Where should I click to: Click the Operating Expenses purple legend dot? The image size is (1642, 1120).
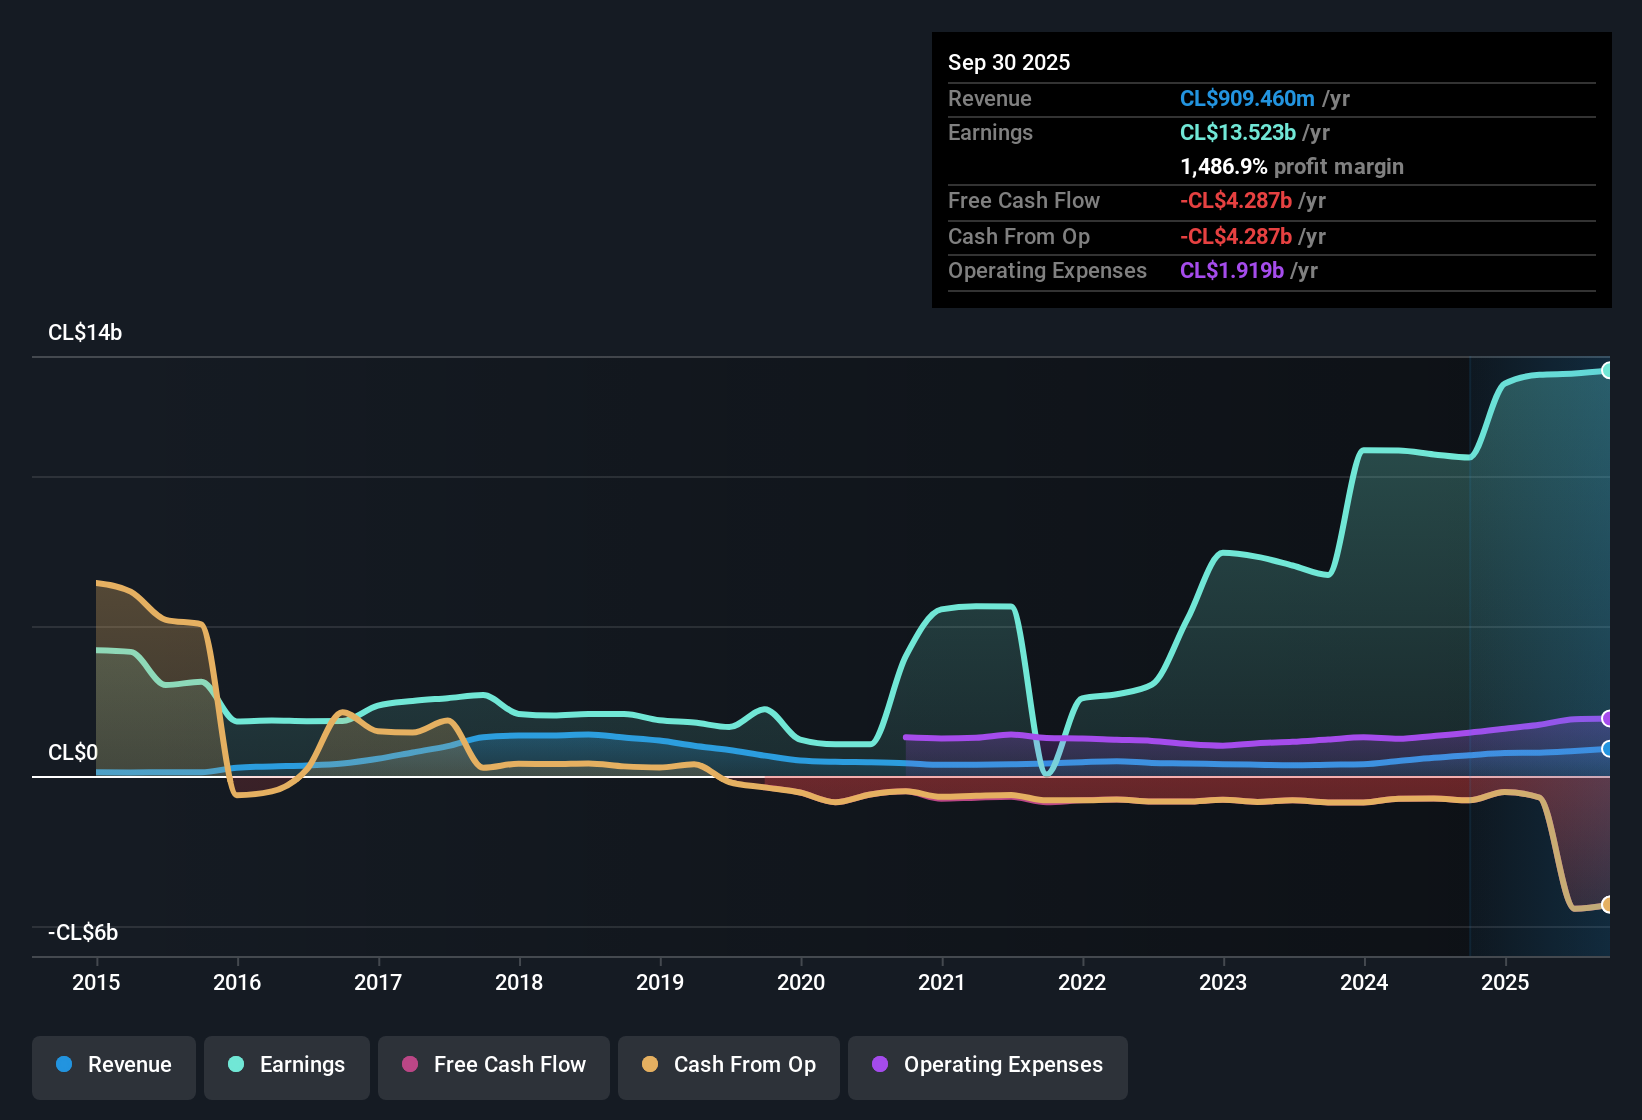click(880, 1065)
